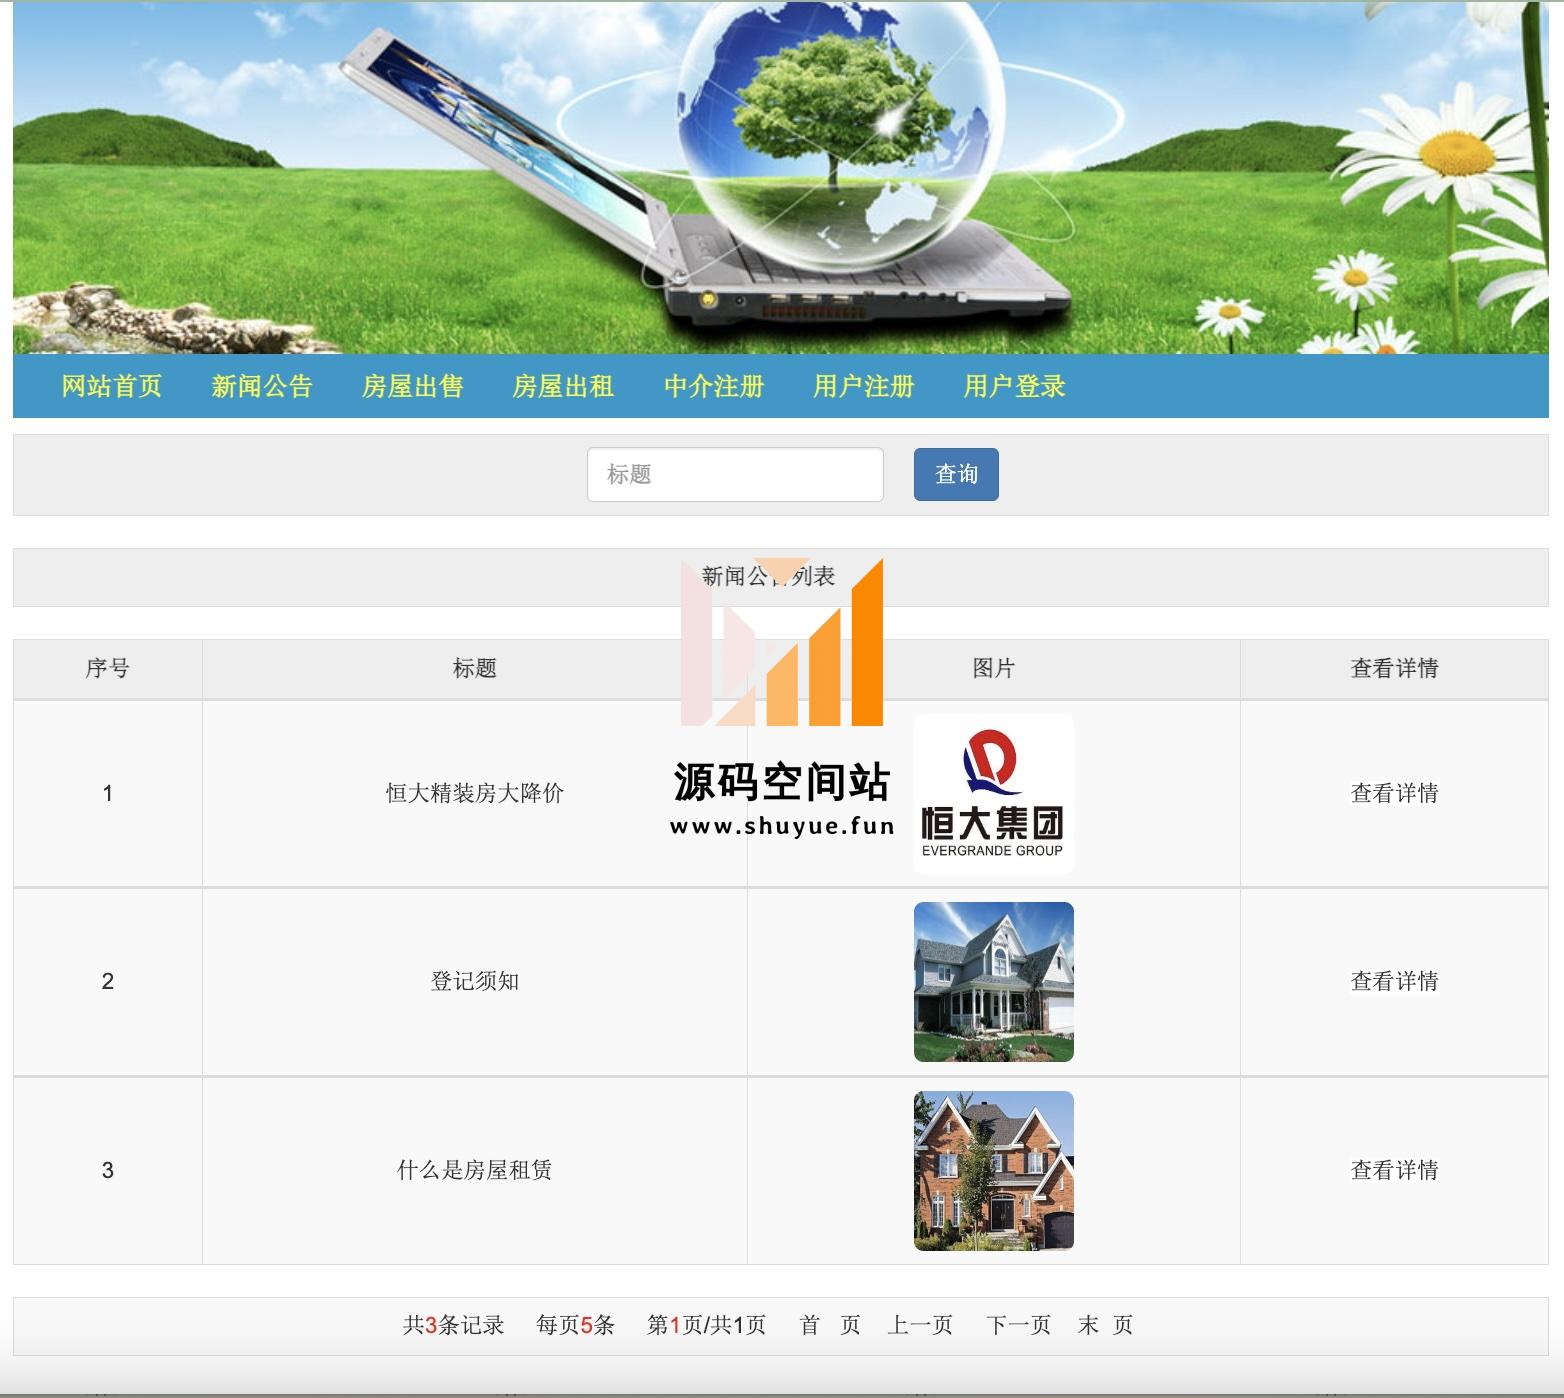Click the Evergrande Group logo thumbnail
The height and width of the screenshot is (1398, 1564).
[993, 794]
